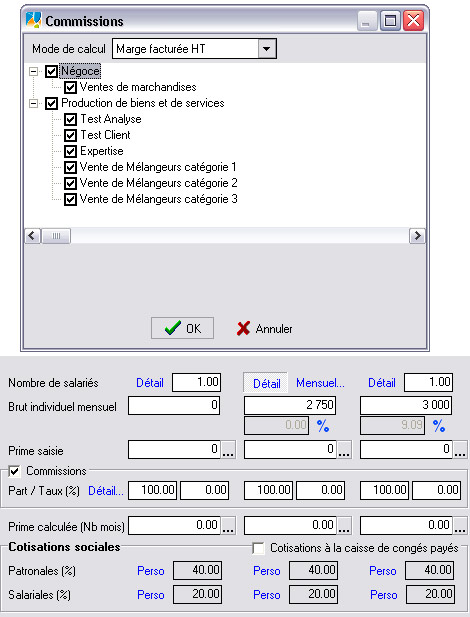Click the blue percent icon under 3 000
Screen dimensions: 470x617
pos(439,426)
